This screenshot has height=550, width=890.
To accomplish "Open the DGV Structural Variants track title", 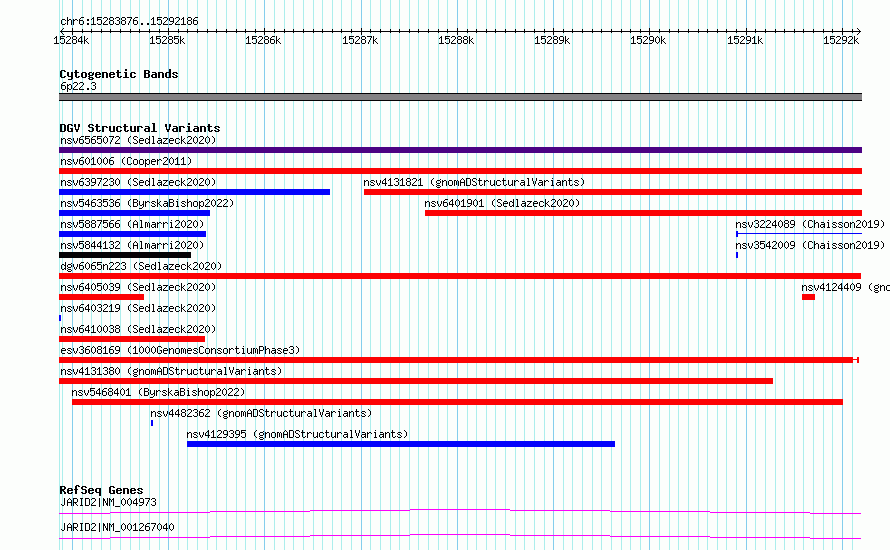I will pyautogui.click(x=140, y=128).
